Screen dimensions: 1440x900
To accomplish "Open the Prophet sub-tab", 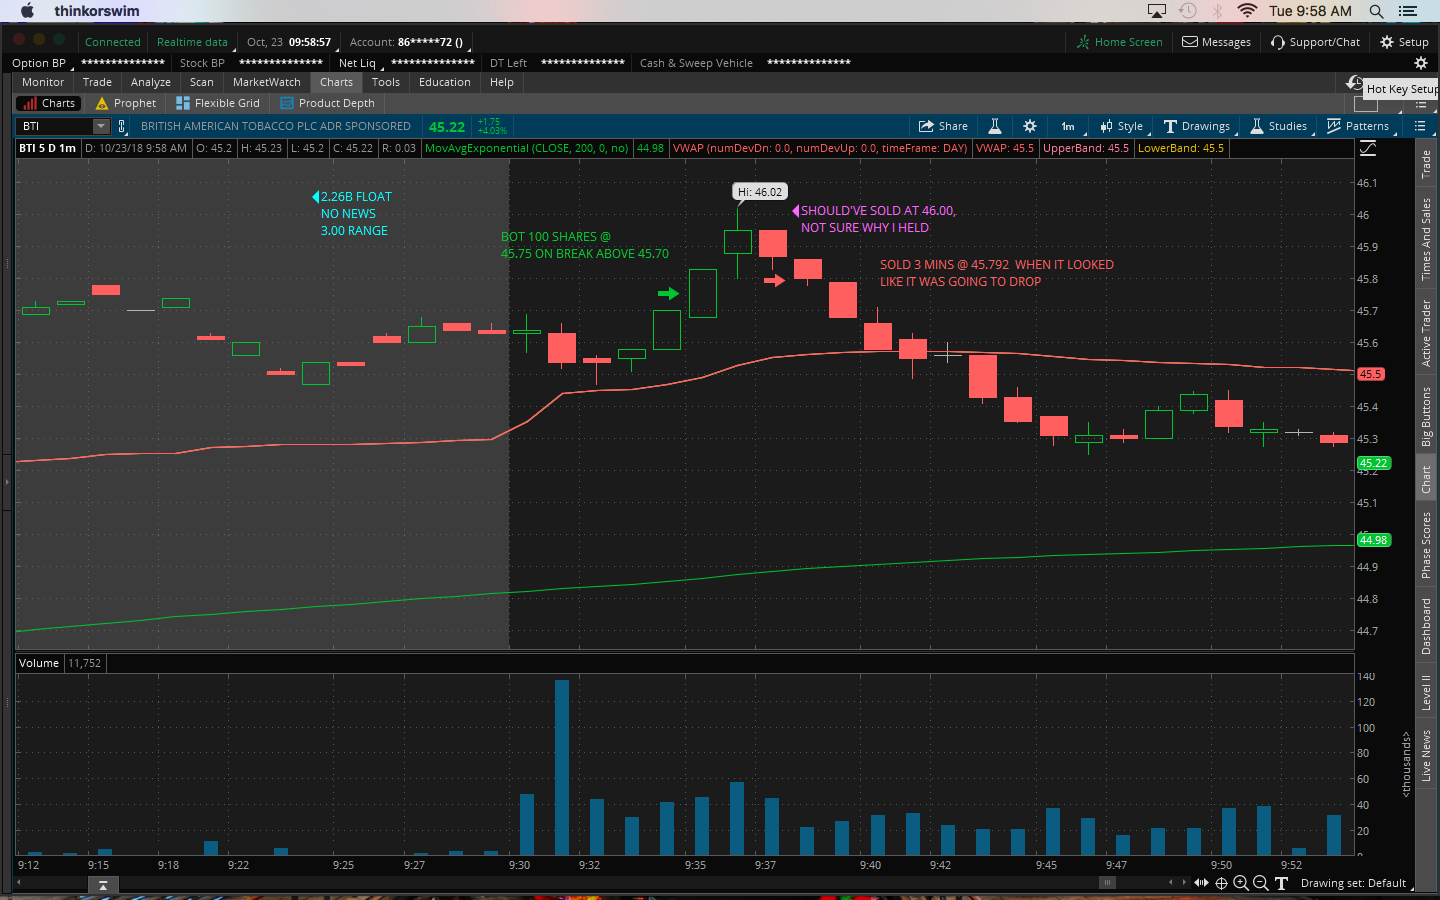I will pyautogui.click(x=126, y=103).
